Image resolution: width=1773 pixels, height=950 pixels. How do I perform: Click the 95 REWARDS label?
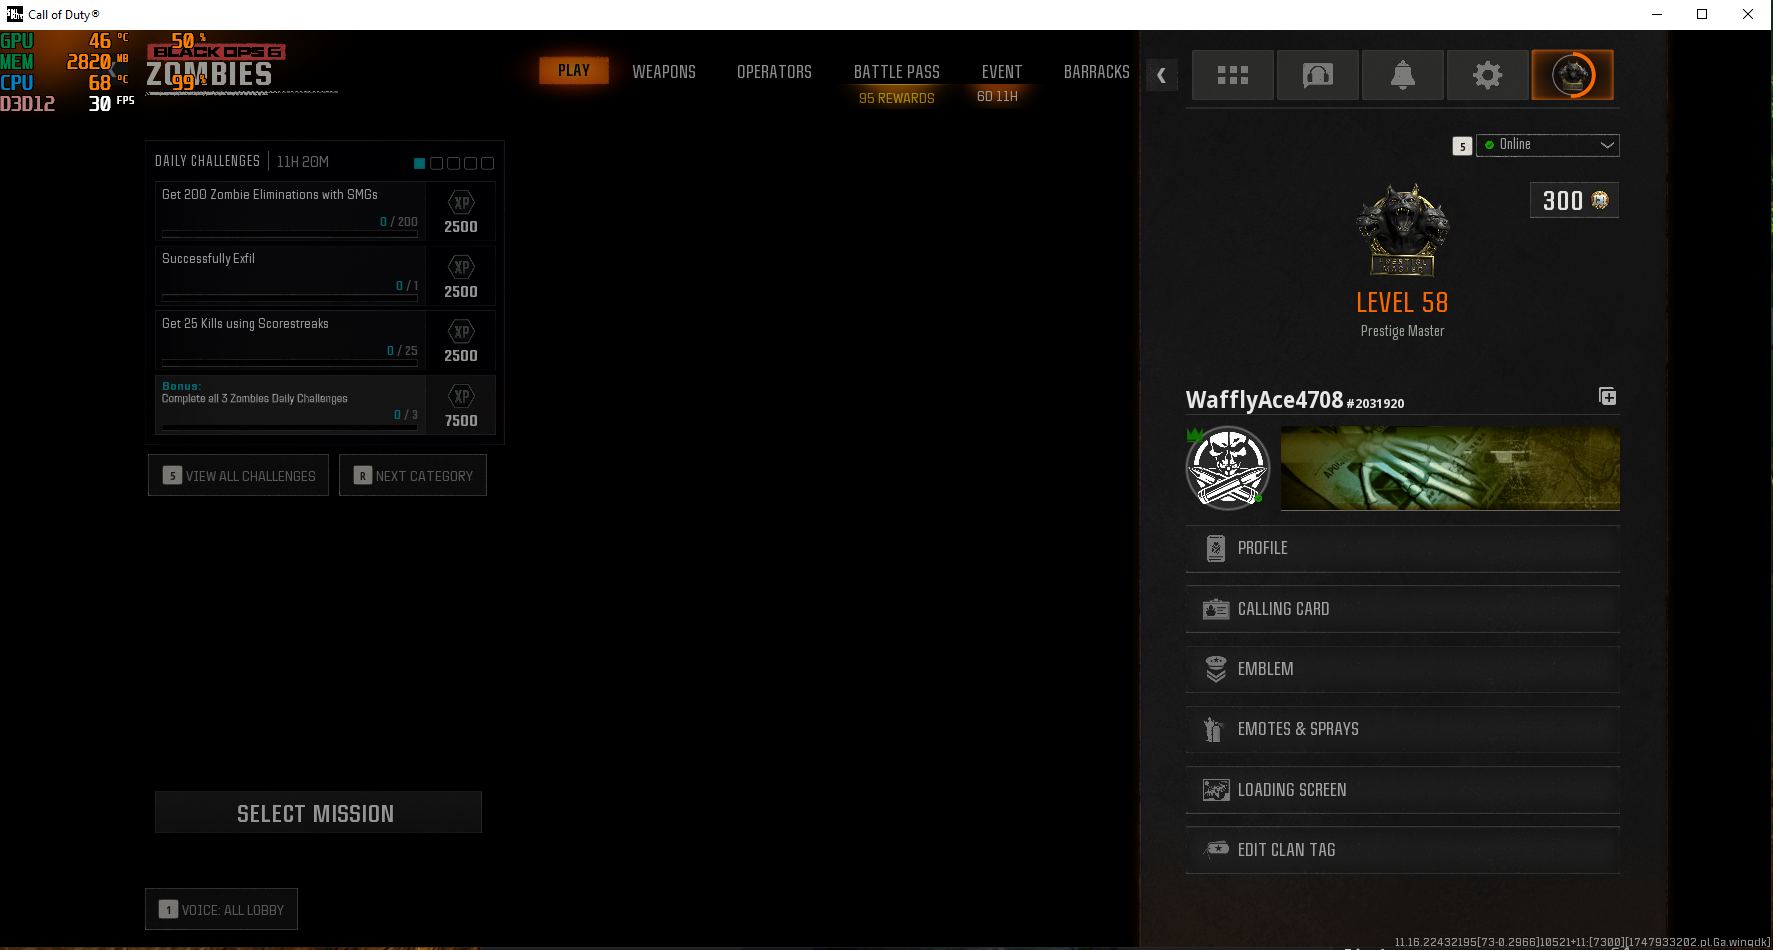897,98
